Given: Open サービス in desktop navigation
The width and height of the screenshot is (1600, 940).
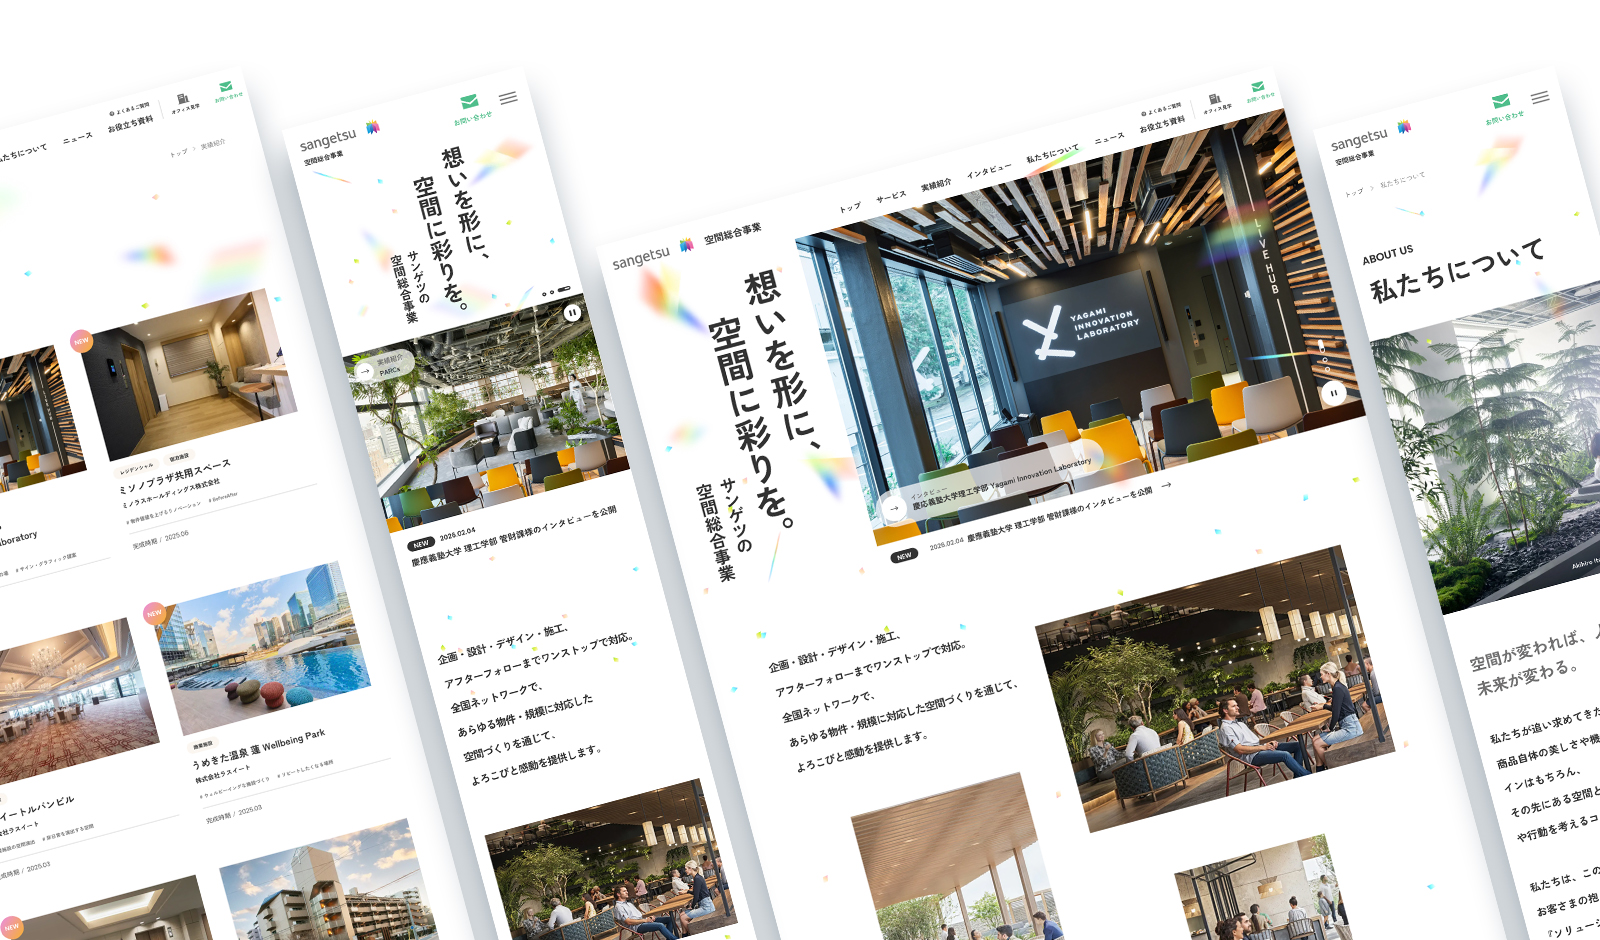Looking at the screenshot, I should [890, 196].
